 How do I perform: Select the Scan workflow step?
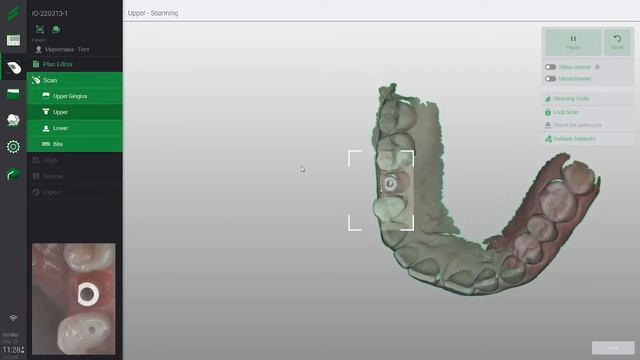click(x=75, y=80)
